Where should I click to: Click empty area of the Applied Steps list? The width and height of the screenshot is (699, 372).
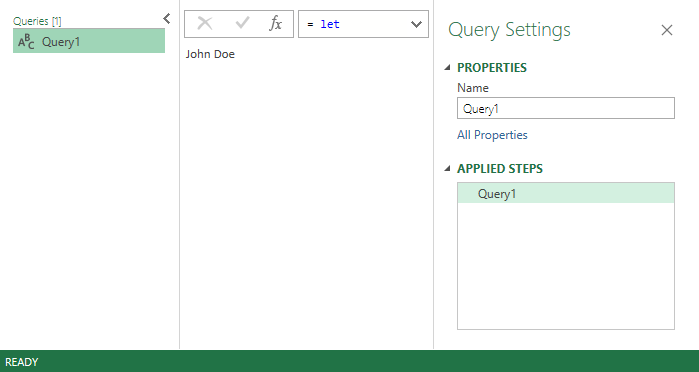(x=566, y=266)
